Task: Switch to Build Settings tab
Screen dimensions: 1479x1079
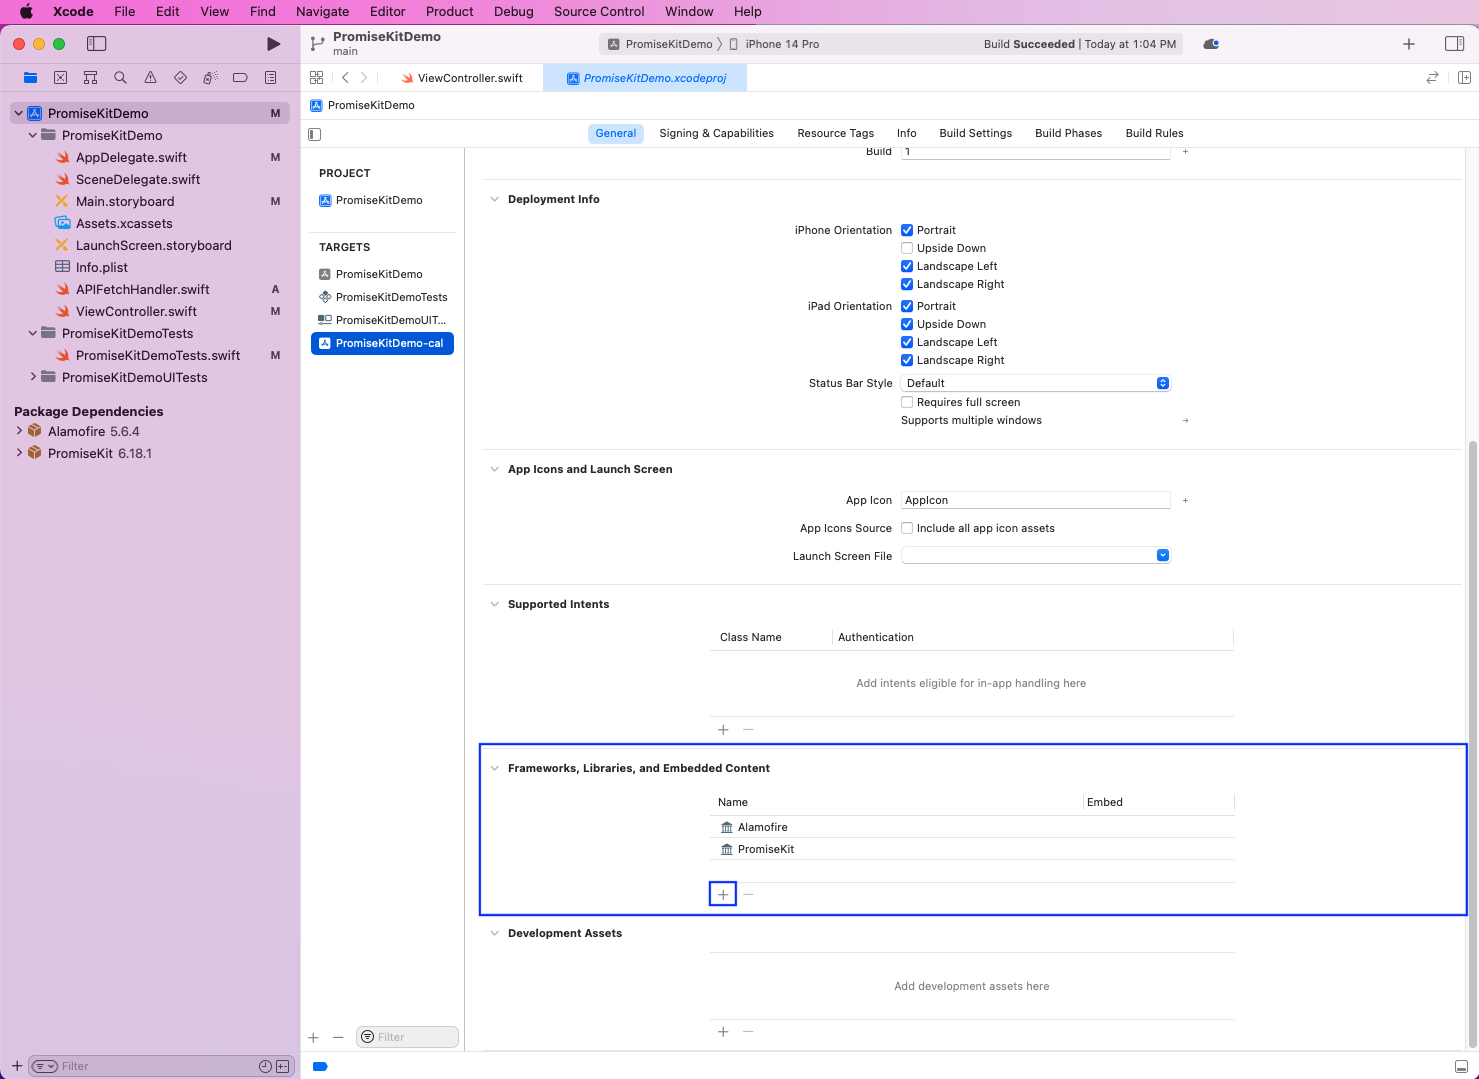Action: pyautogui.click(x=975, y=133)
